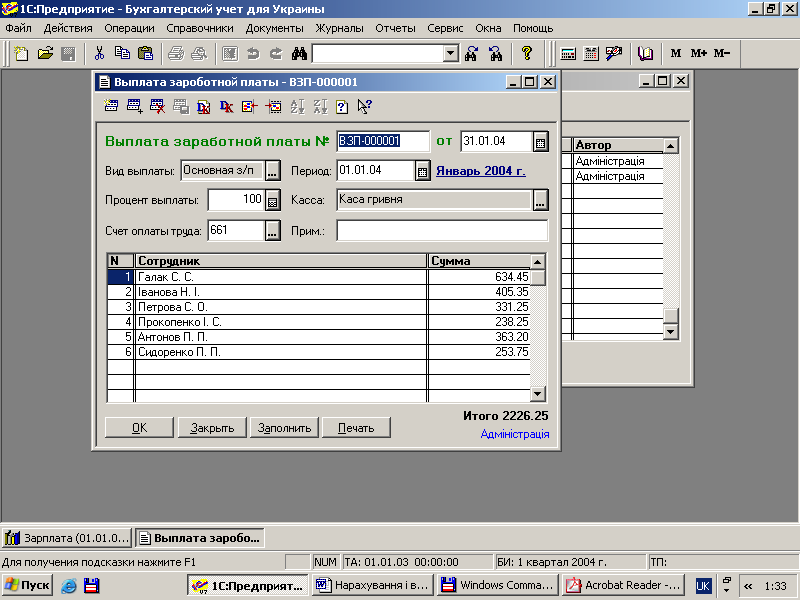Image resolution: width=800 pixels, height=600 pixels.
Task: Click the New row icon in document toolbar
Action: tap(111, 106)
